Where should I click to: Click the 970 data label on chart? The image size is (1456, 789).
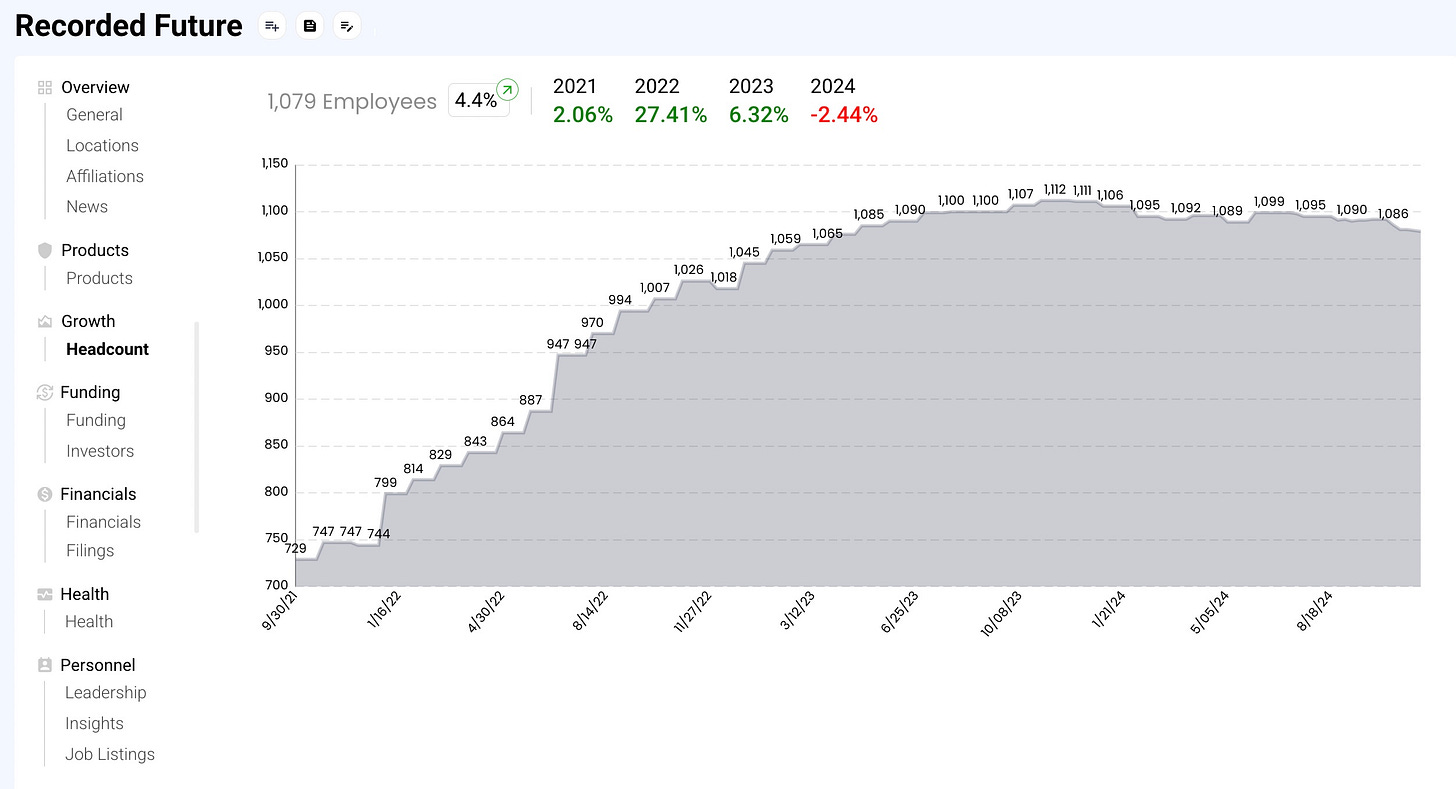(592, 322)
